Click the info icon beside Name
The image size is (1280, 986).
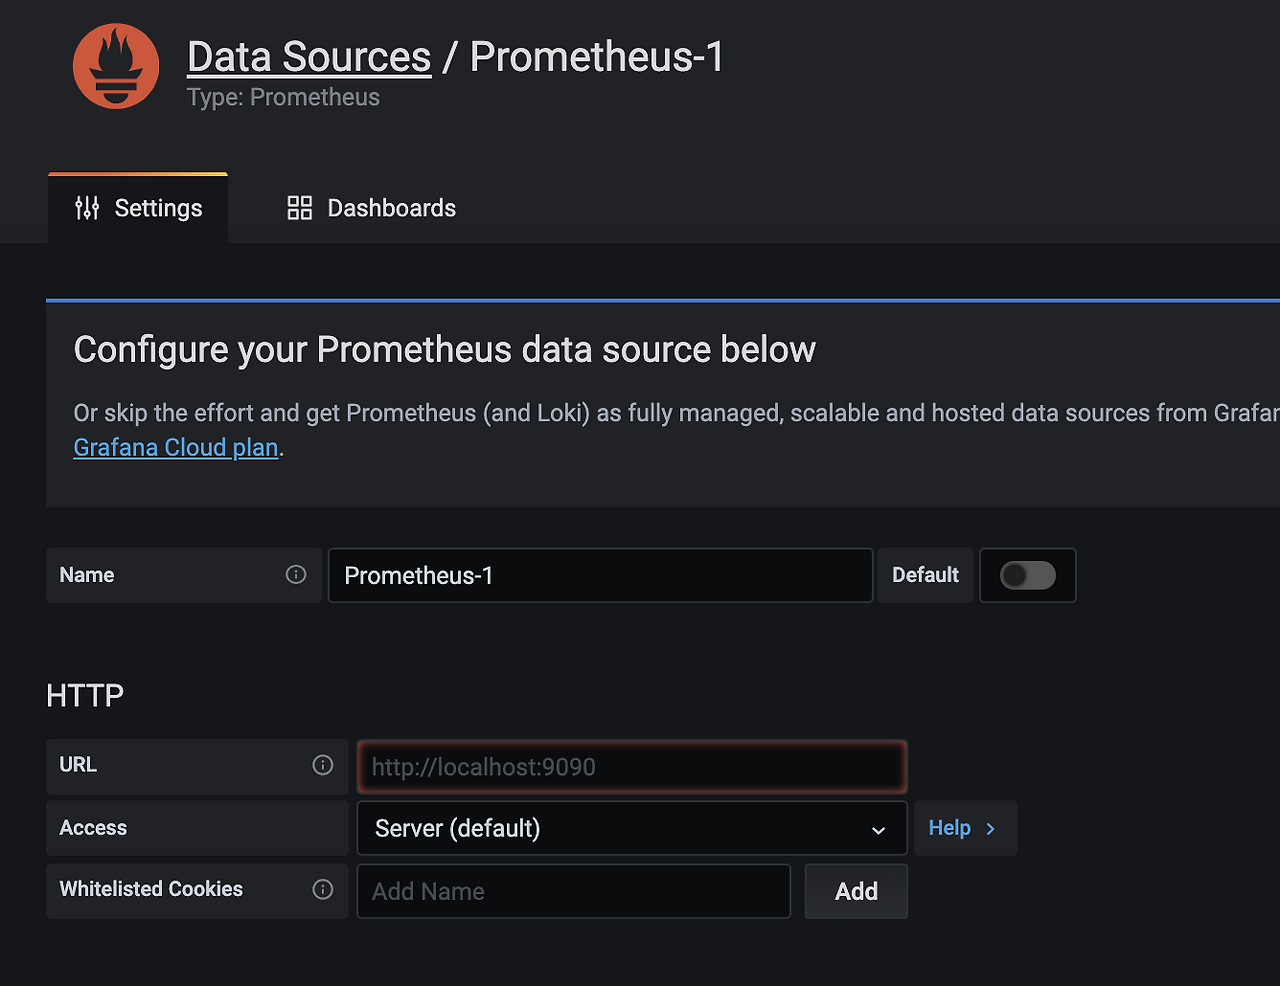click(x=296, y=574)
